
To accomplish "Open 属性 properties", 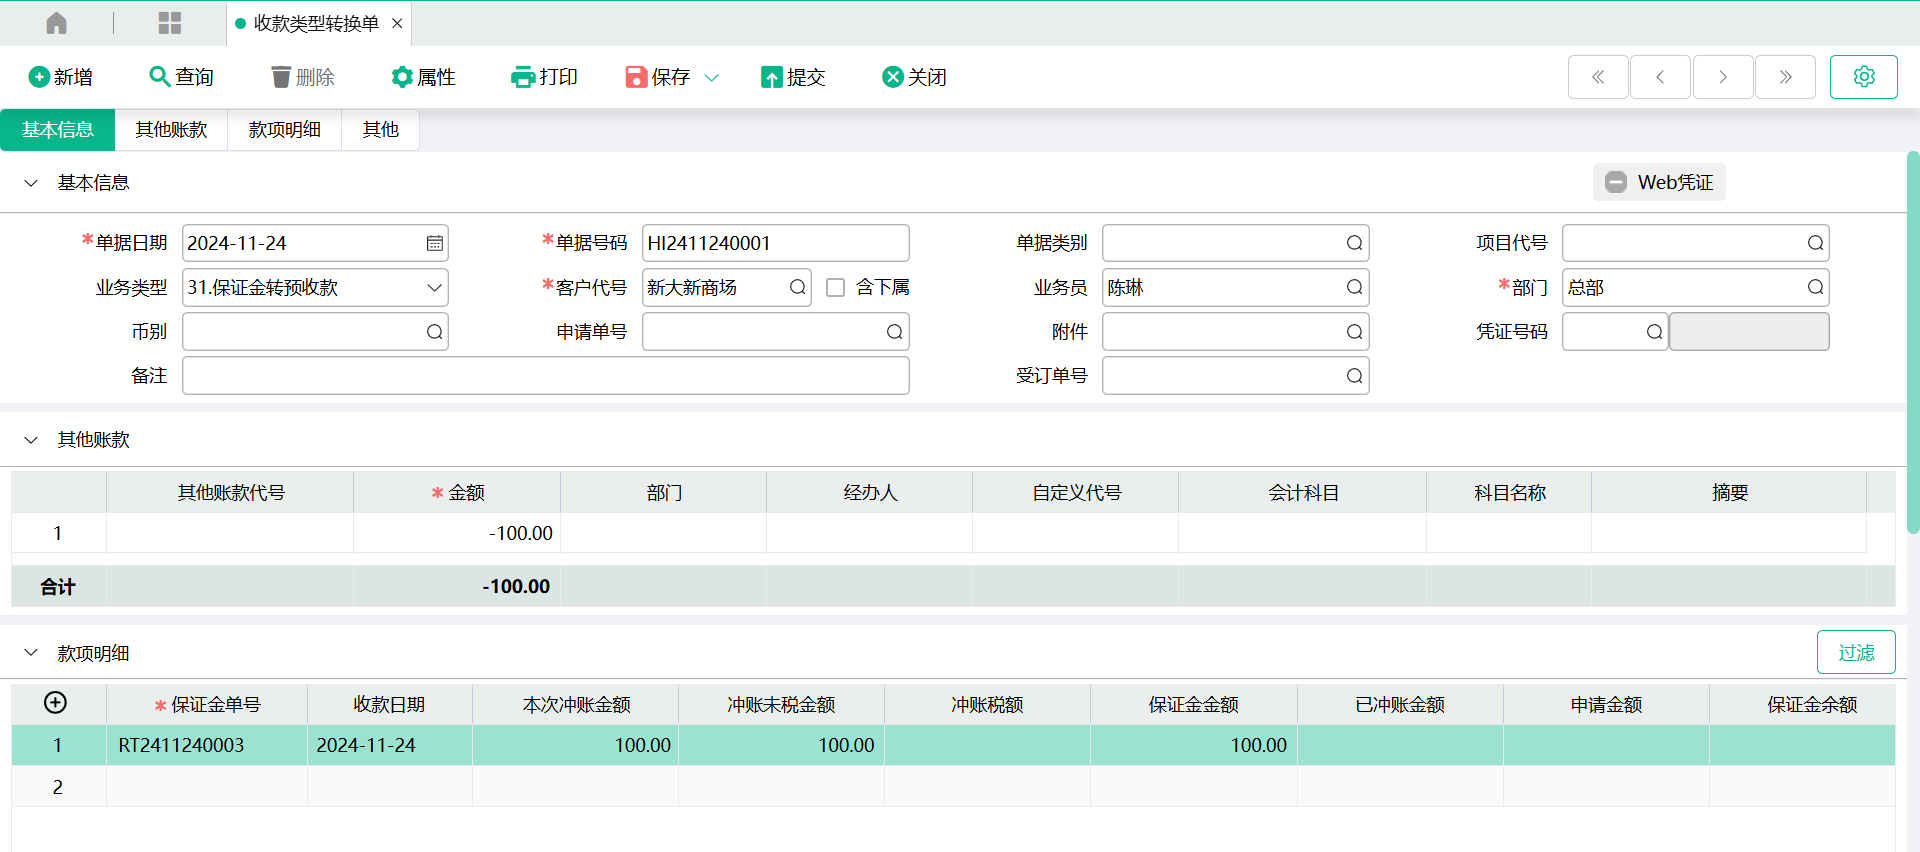I will pyautogui.click(x=424, y=77).
